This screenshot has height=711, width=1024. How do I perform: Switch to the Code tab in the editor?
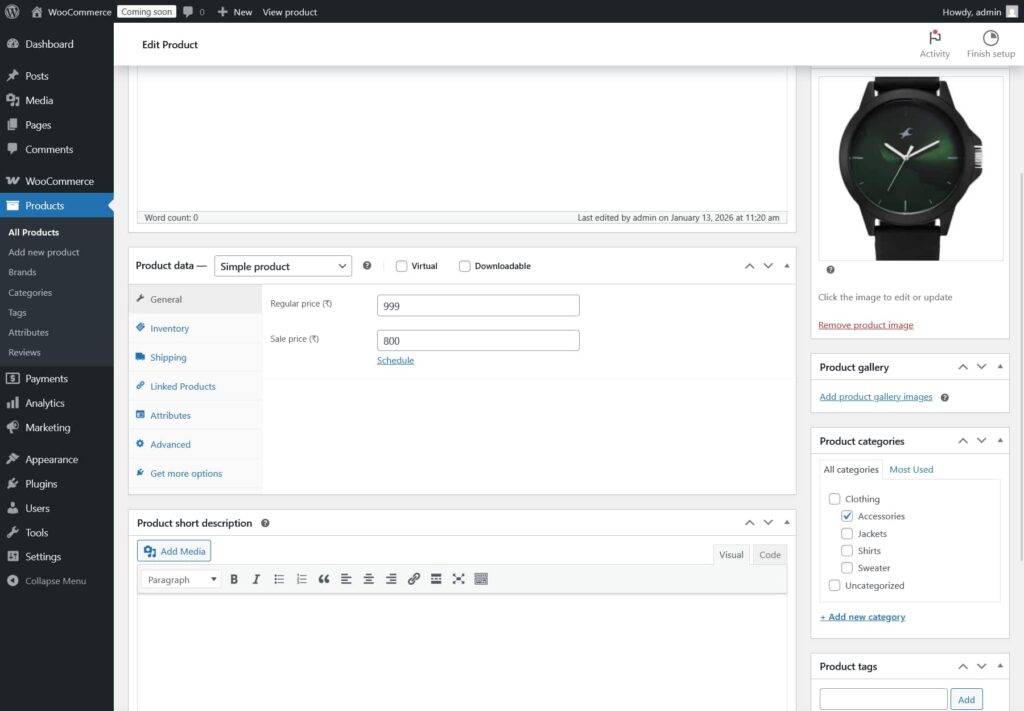pyautogui.click(x=769, y=554)
